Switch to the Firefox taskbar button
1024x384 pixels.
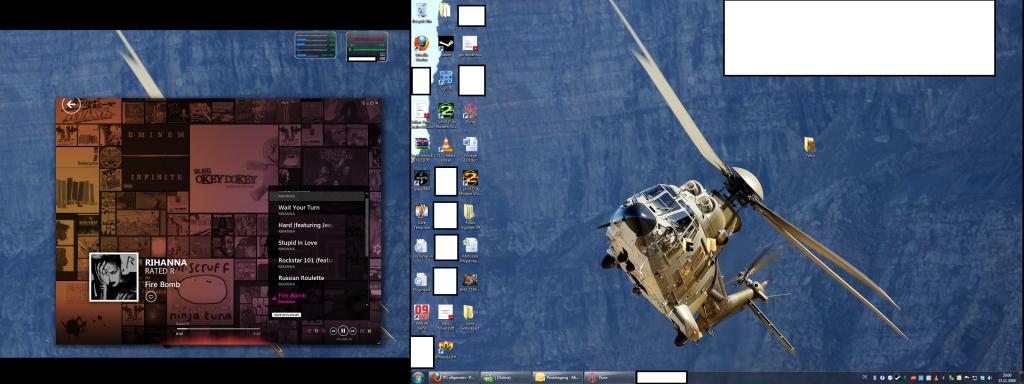pyautogui.click(x=454, y=377)
